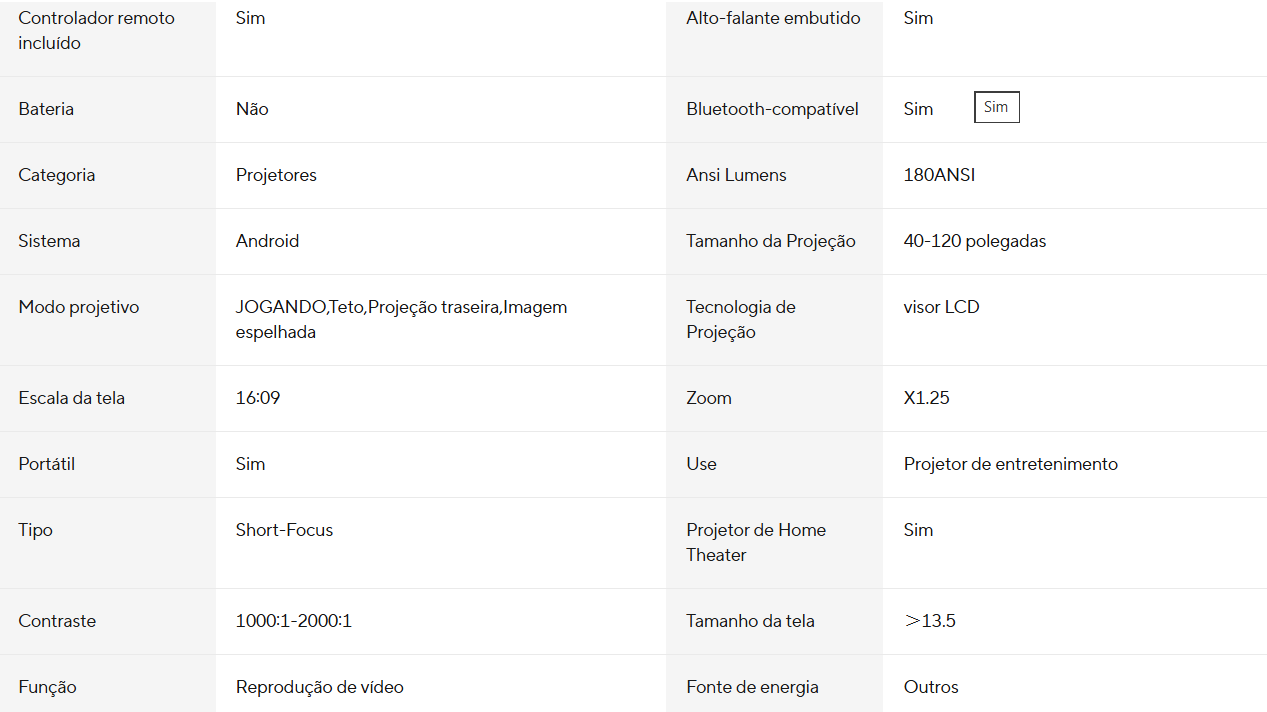Screen dimensions: 1267x712
Task: Click the "Projetores" category value
Action: 276,175
